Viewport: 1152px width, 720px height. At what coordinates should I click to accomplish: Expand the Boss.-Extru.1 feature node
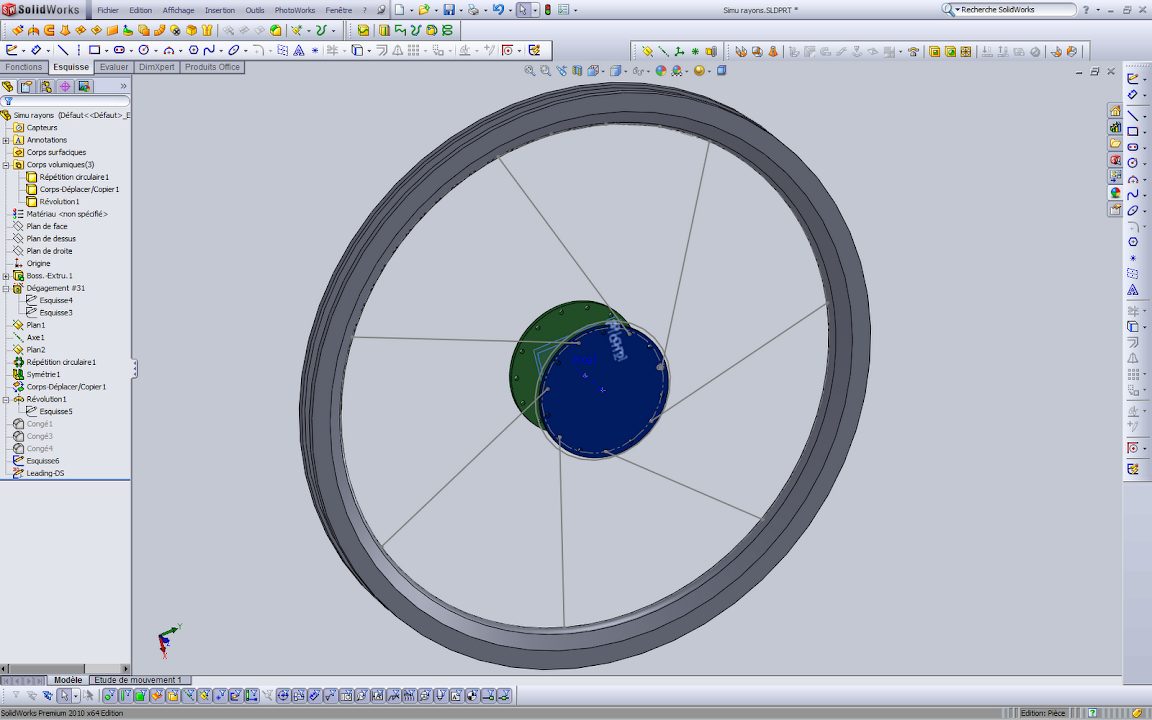(x=6, y=276)
